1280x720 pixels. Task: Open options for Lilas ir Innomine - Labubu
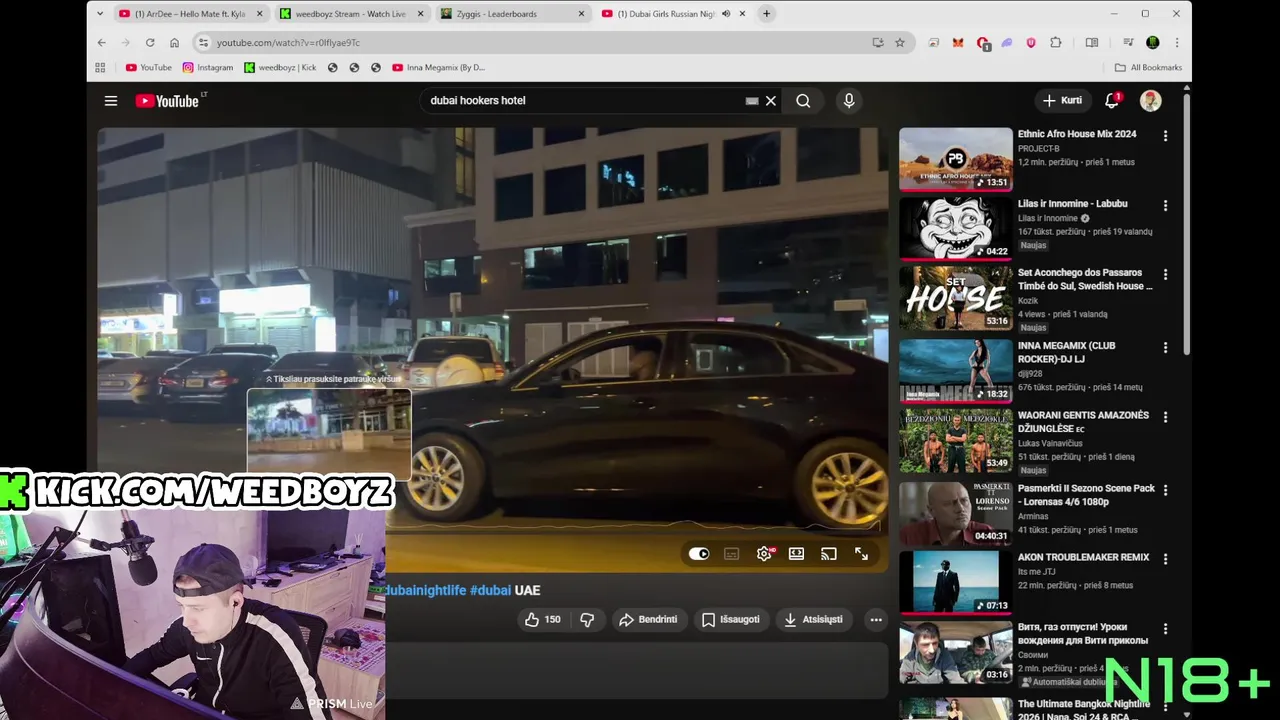(x=1165, y=205)
